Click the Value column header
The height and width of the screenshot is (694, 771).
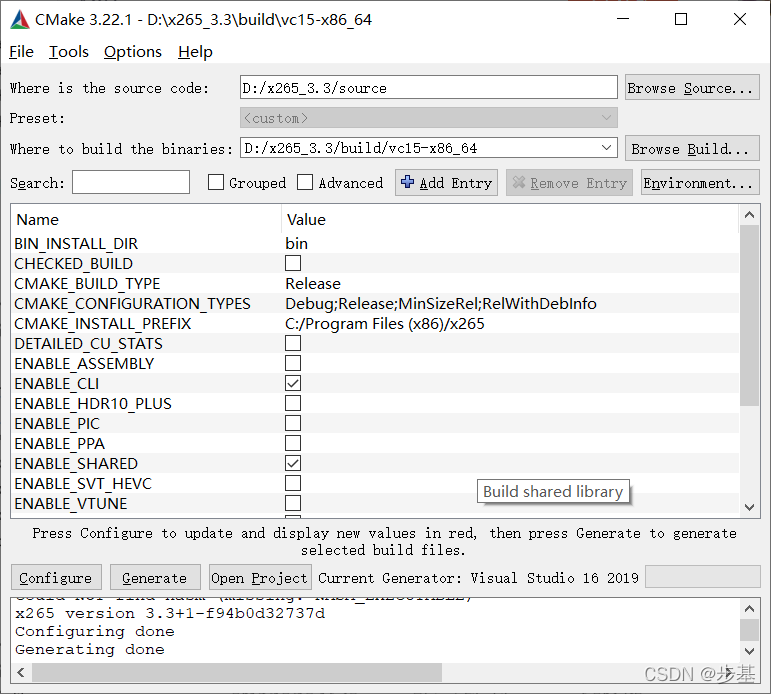[510, 219]
